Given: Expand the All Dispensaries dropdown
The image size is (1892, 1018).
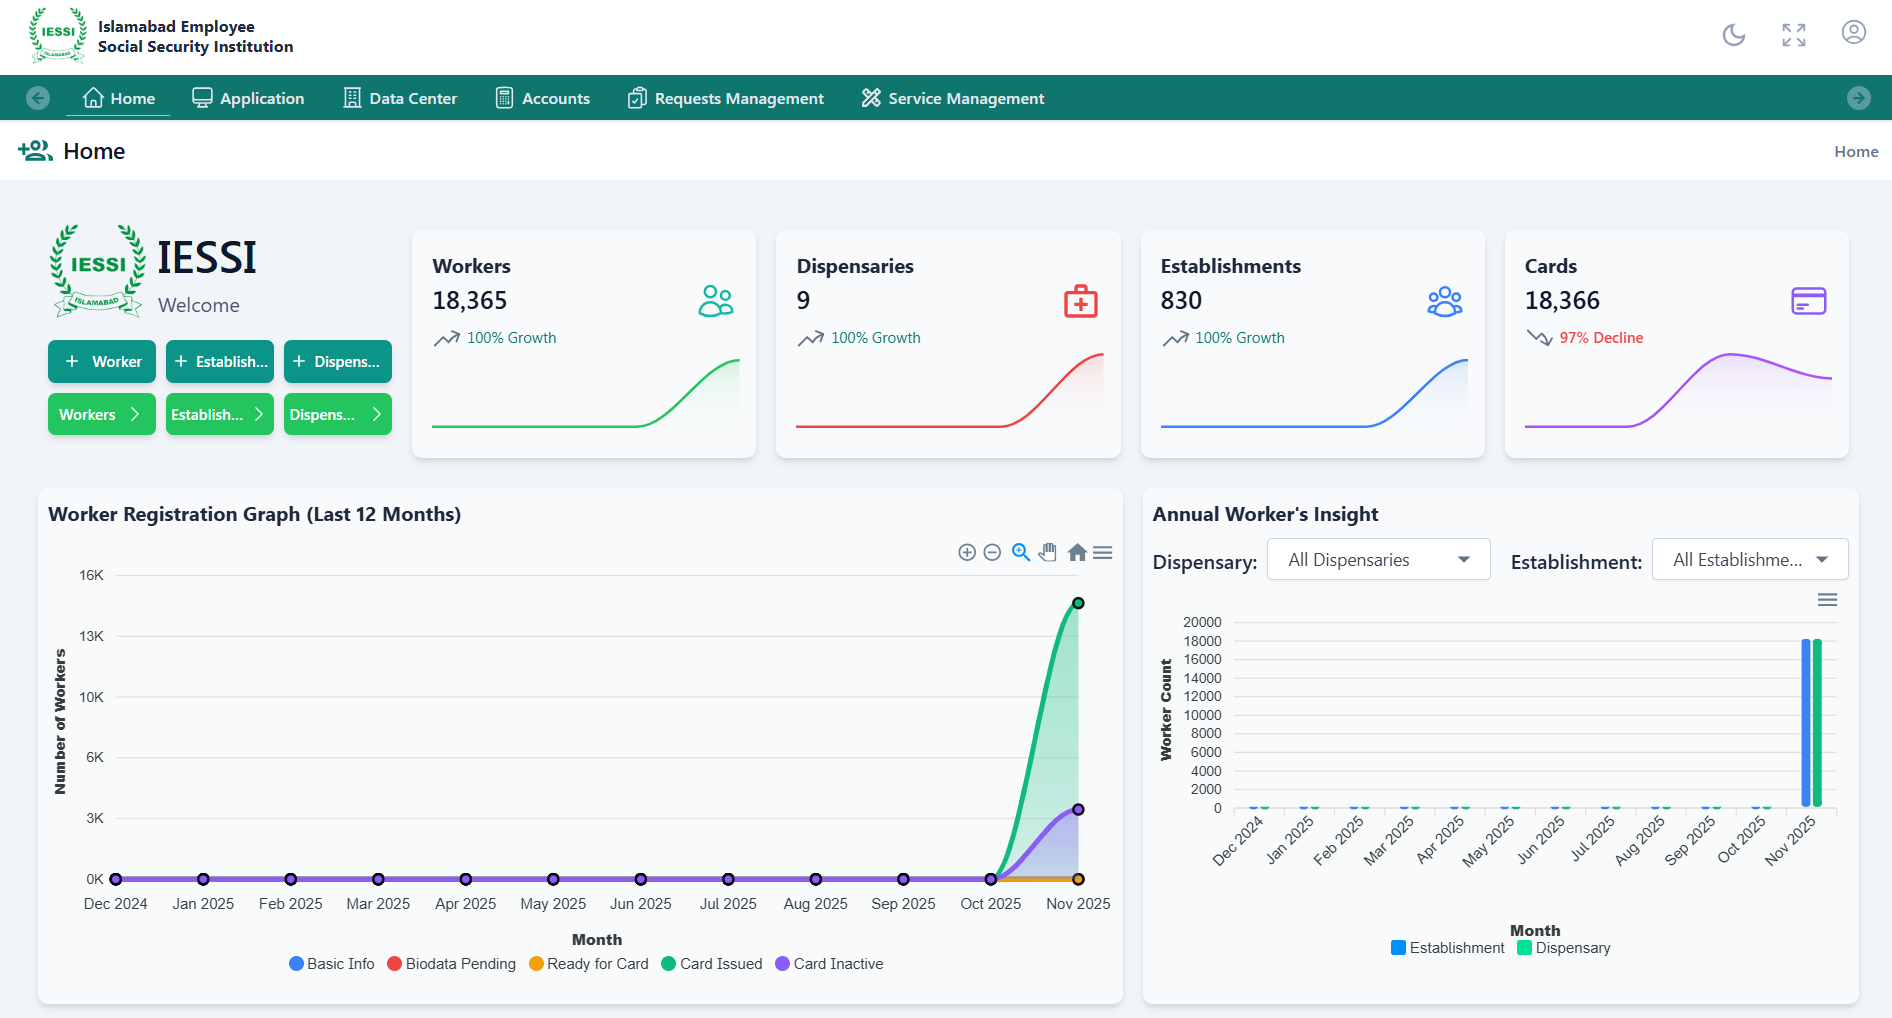Looking at the screenshot, I should click(1378, 560).
